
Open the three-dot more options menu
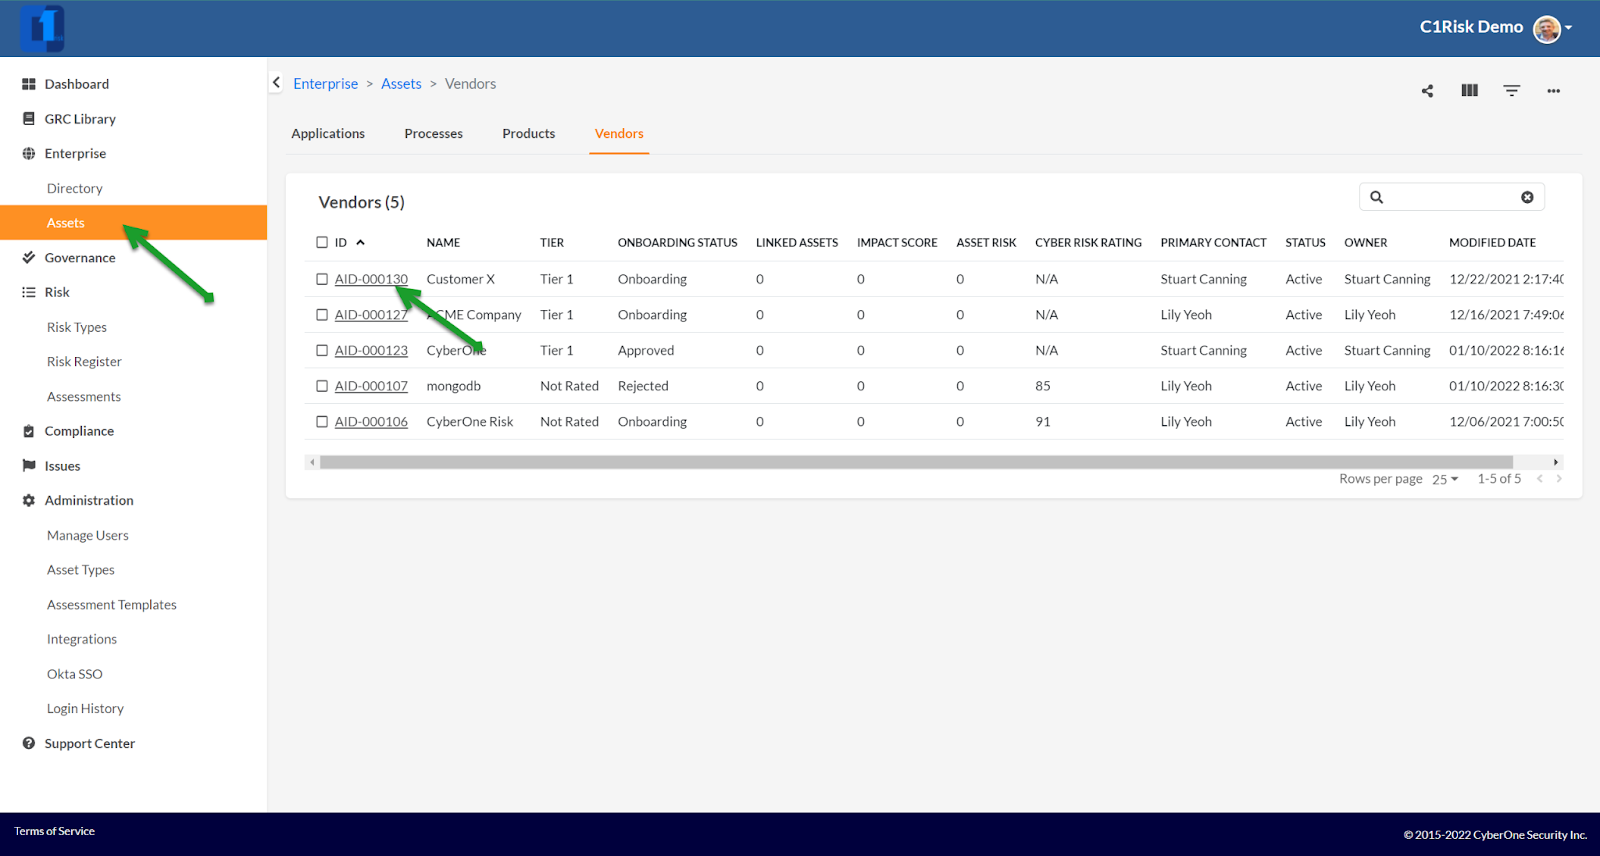click(1553, 91)
